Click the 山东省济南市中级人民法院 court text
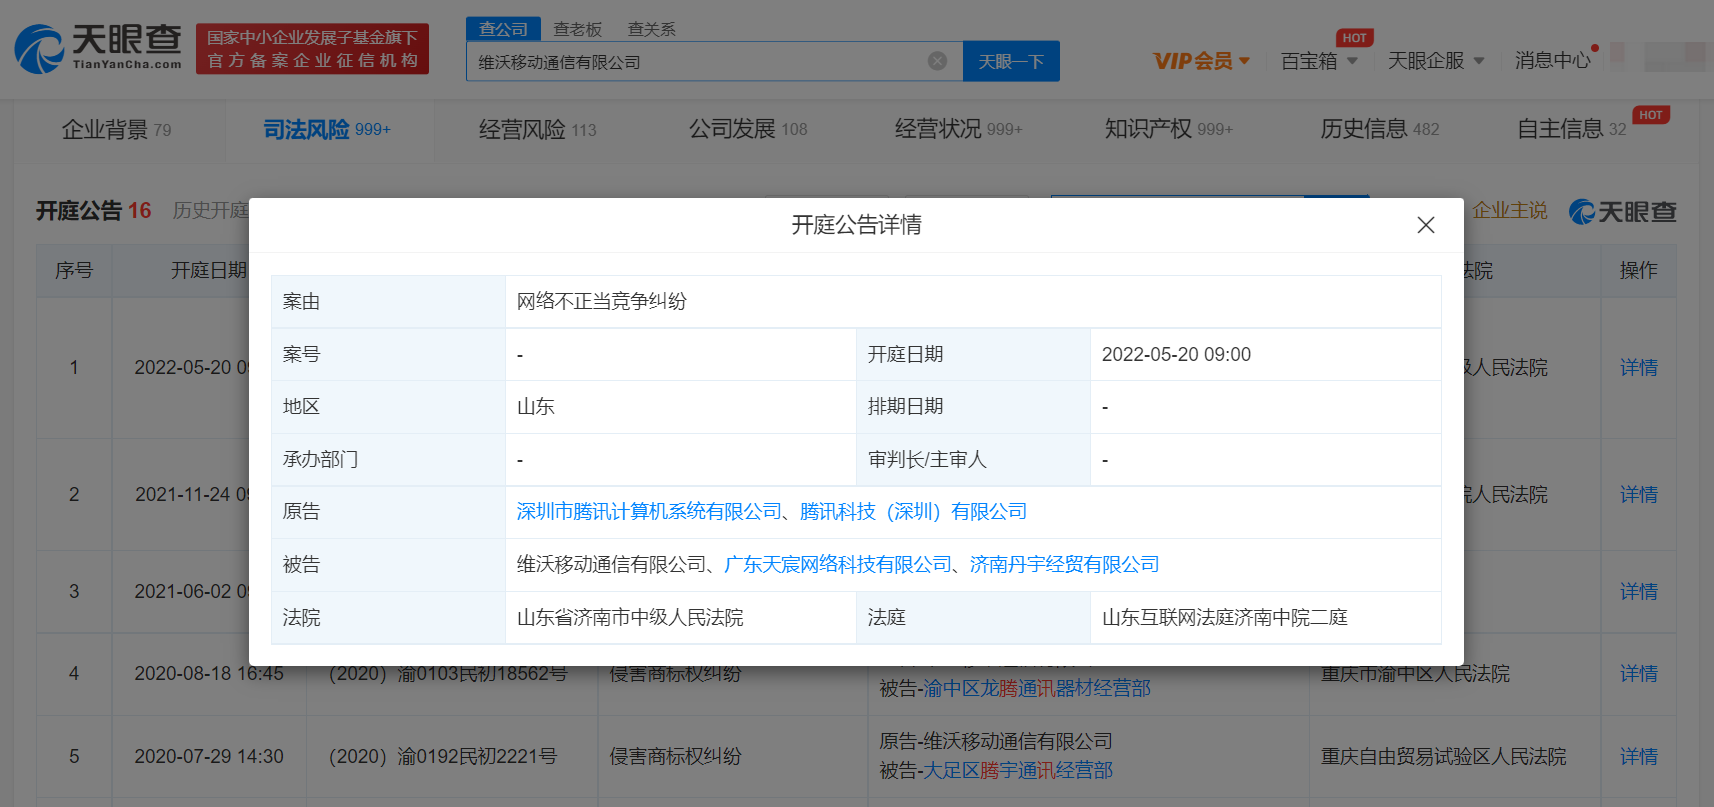Viewport: 1714px width, 807px height. coord(630,617)
